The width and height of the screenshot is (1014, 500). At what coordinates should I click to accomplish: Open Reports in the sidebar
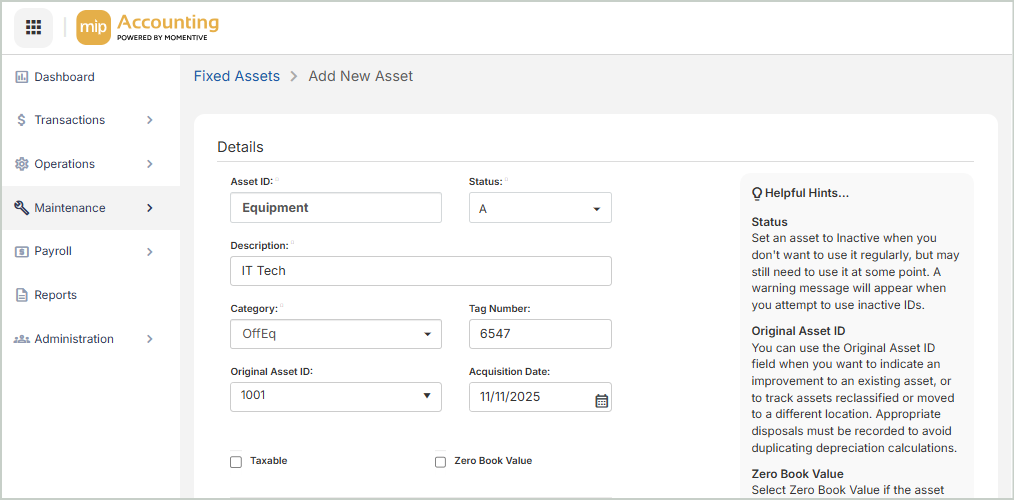pos(55,295)
